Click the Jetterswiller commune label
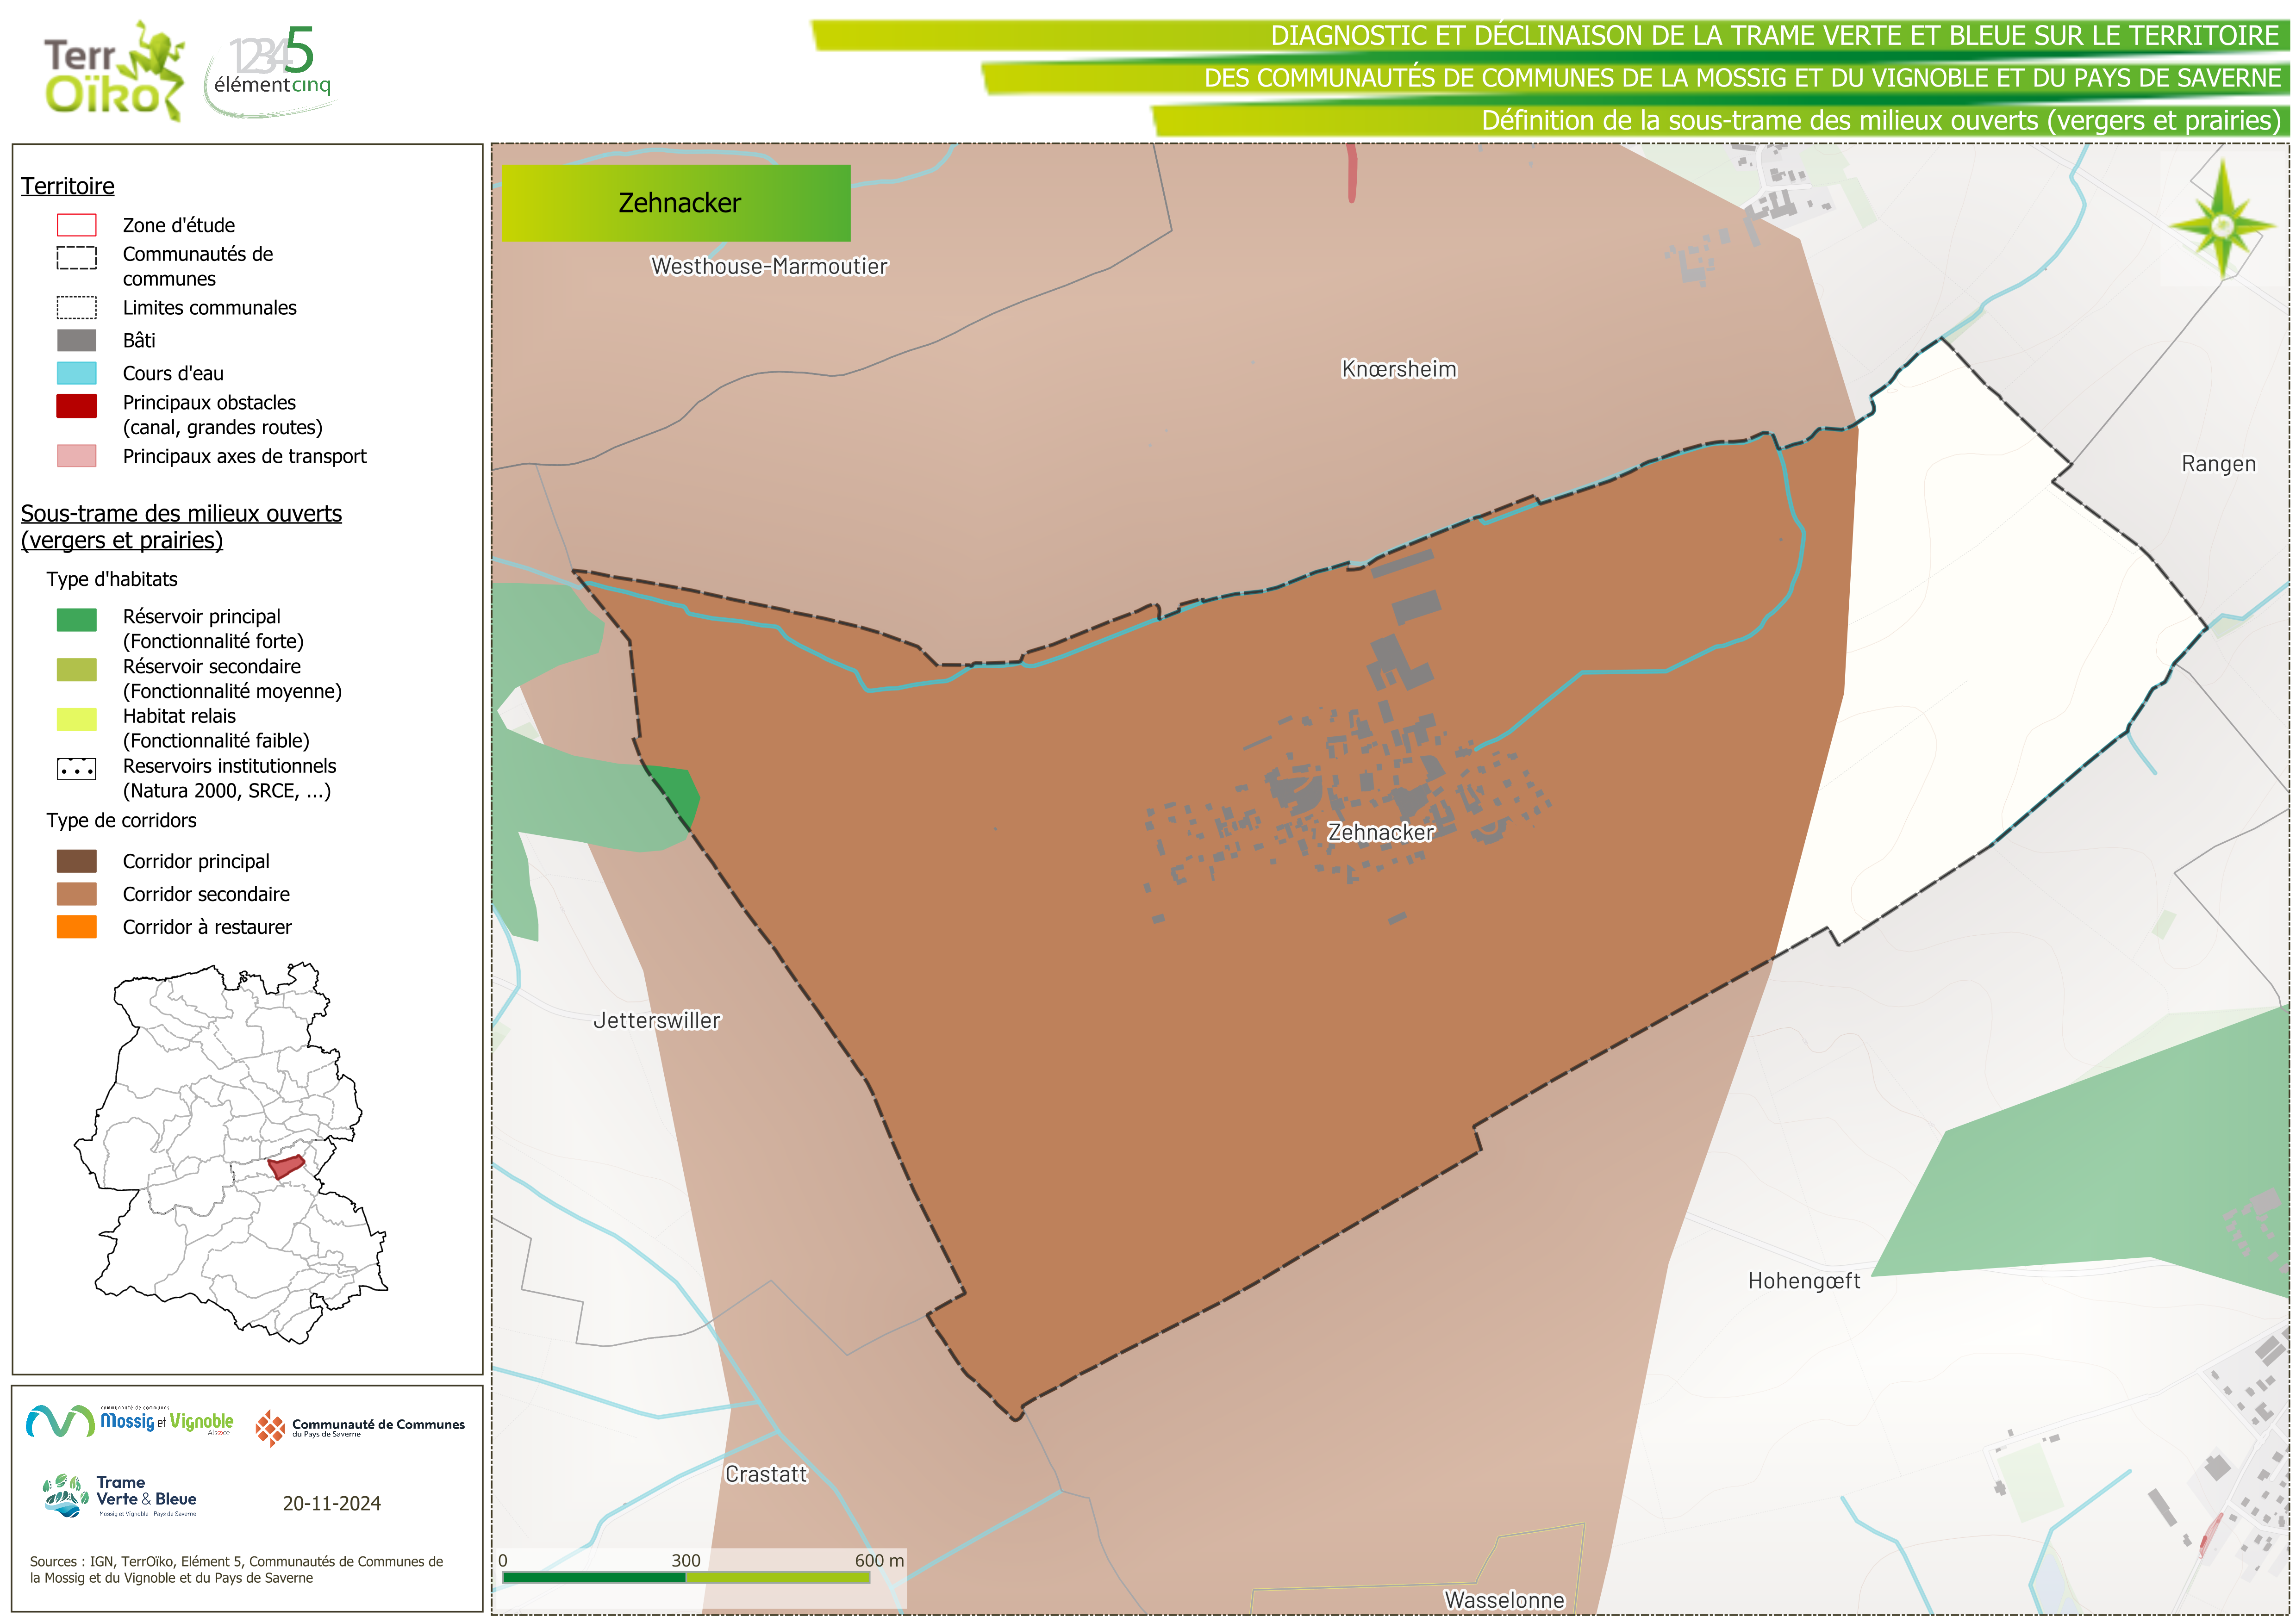2296x1623 pixels. [656, 1020]
